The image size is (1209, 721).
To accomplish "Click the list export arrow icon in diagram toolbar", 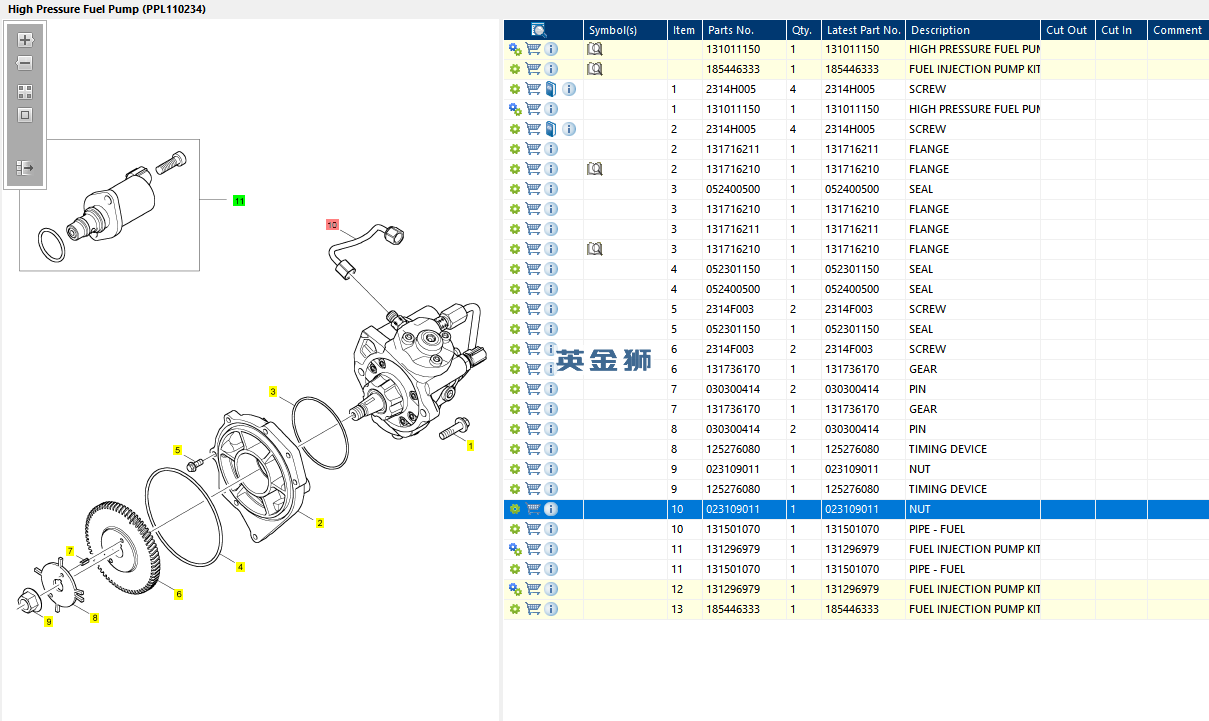I will pyautogui.click(x=25, y=168).
